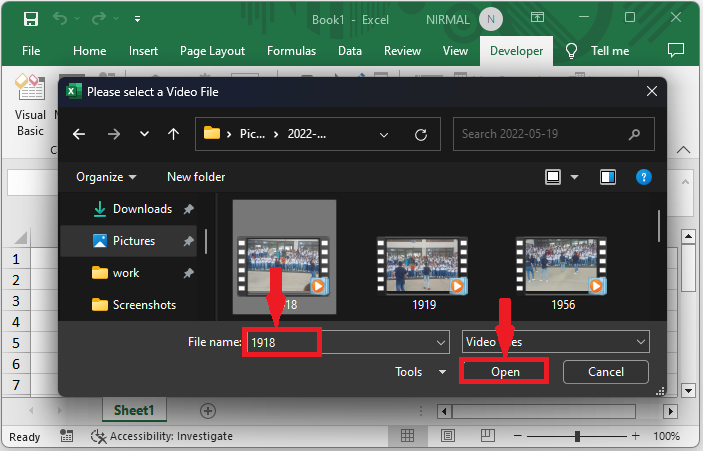Go up one folder level
The width and height of the screenshot is (703, 451).
(x=174, y=134)
